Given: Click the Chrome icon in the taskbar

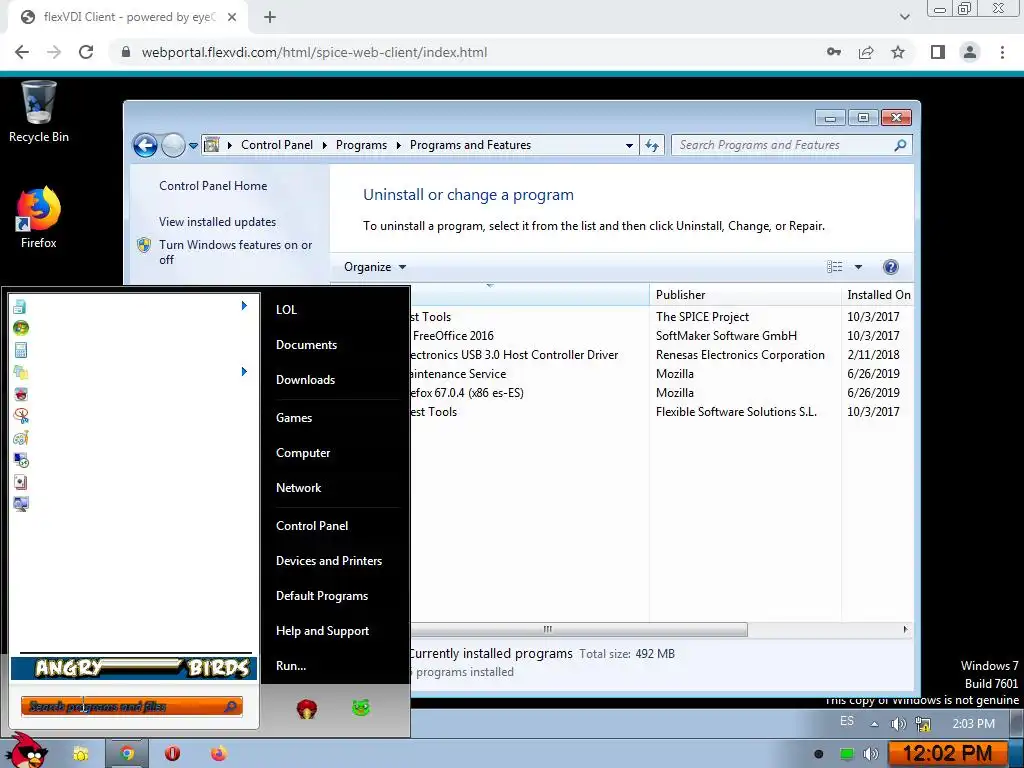Looking at the screenshot, I should 127,754.
